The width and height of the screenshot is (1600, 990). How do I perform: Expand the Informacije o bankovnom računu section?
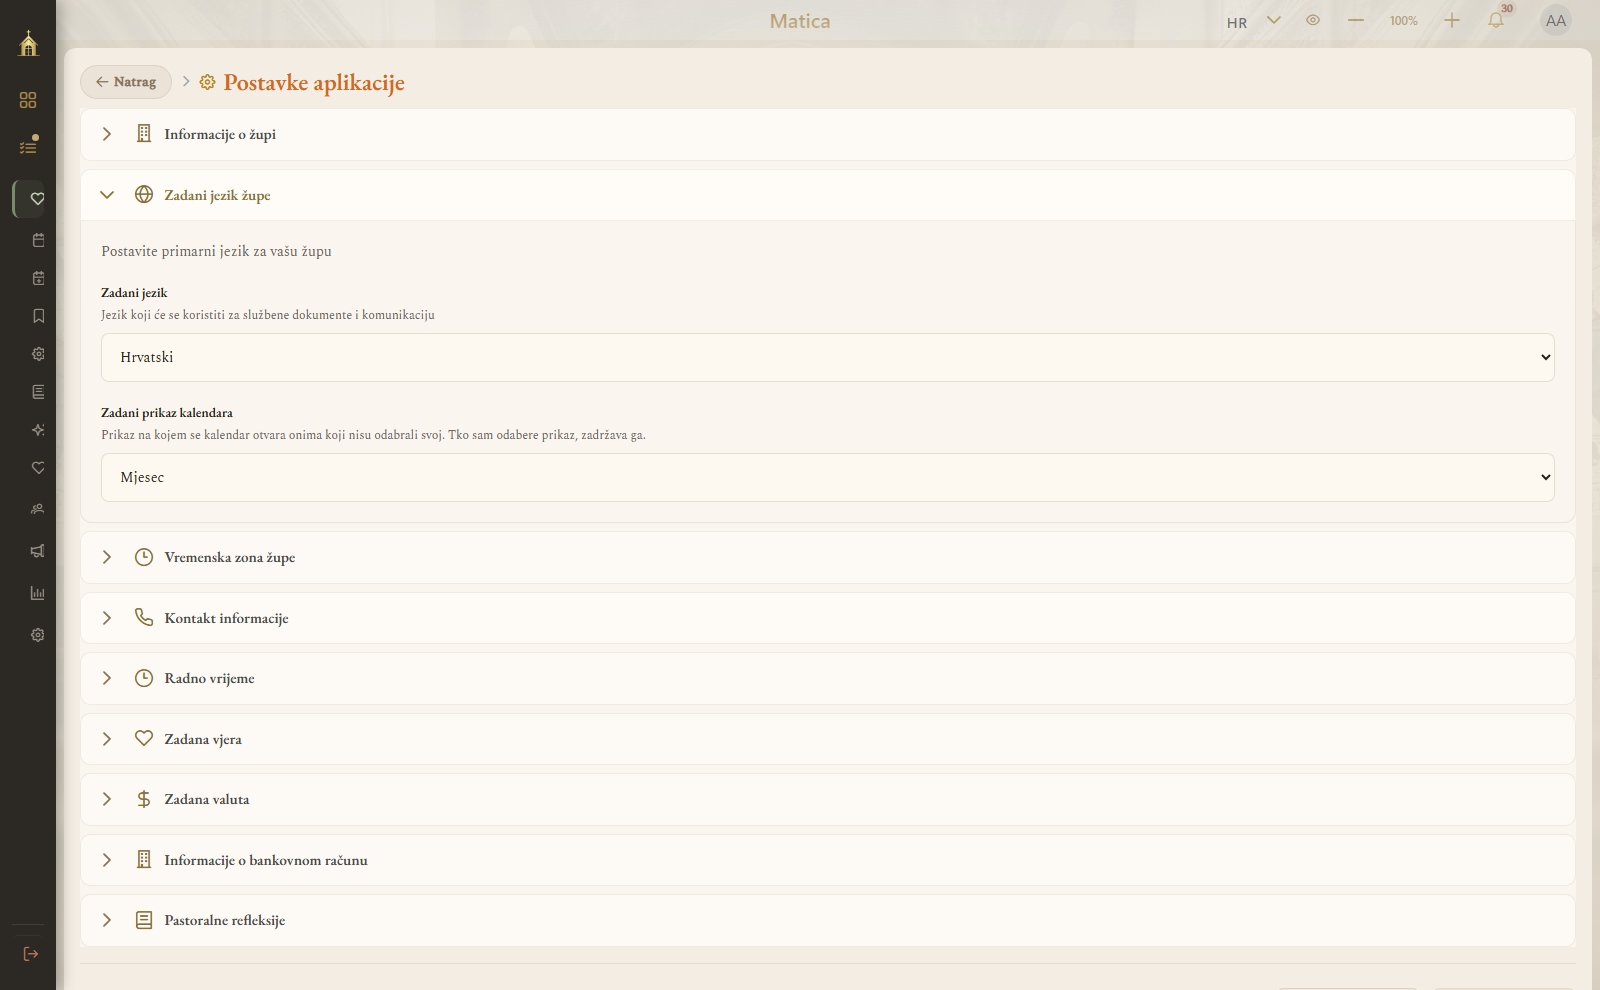pos(828,860)
